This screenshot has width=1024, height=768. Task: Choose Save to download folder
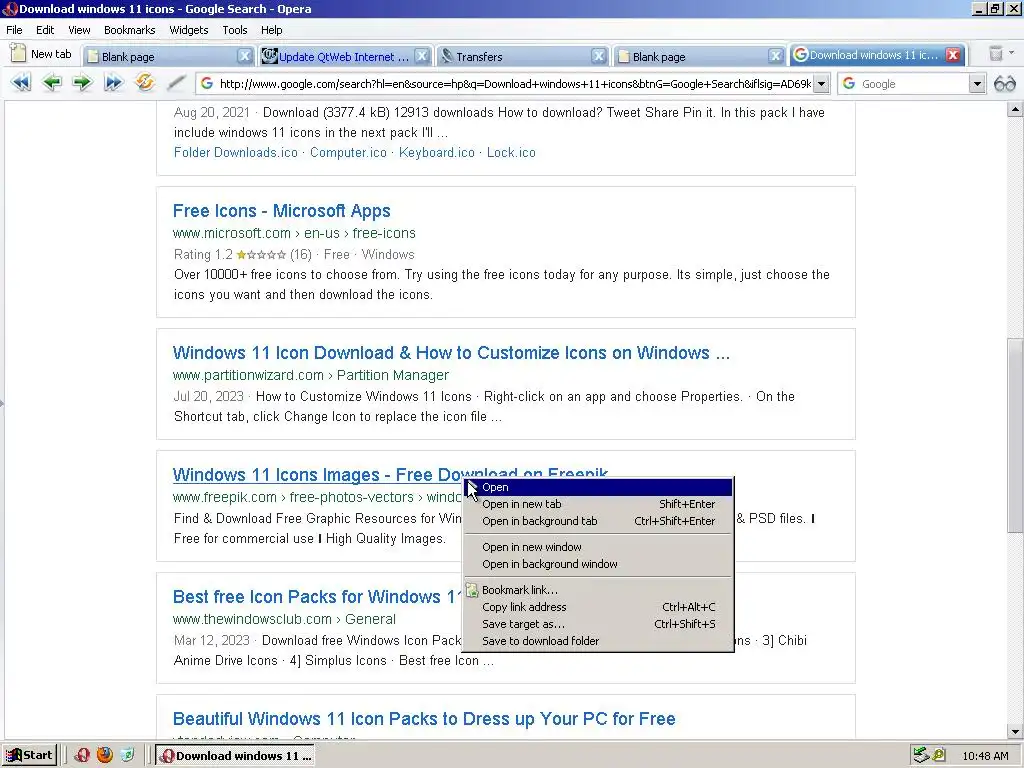598,641
